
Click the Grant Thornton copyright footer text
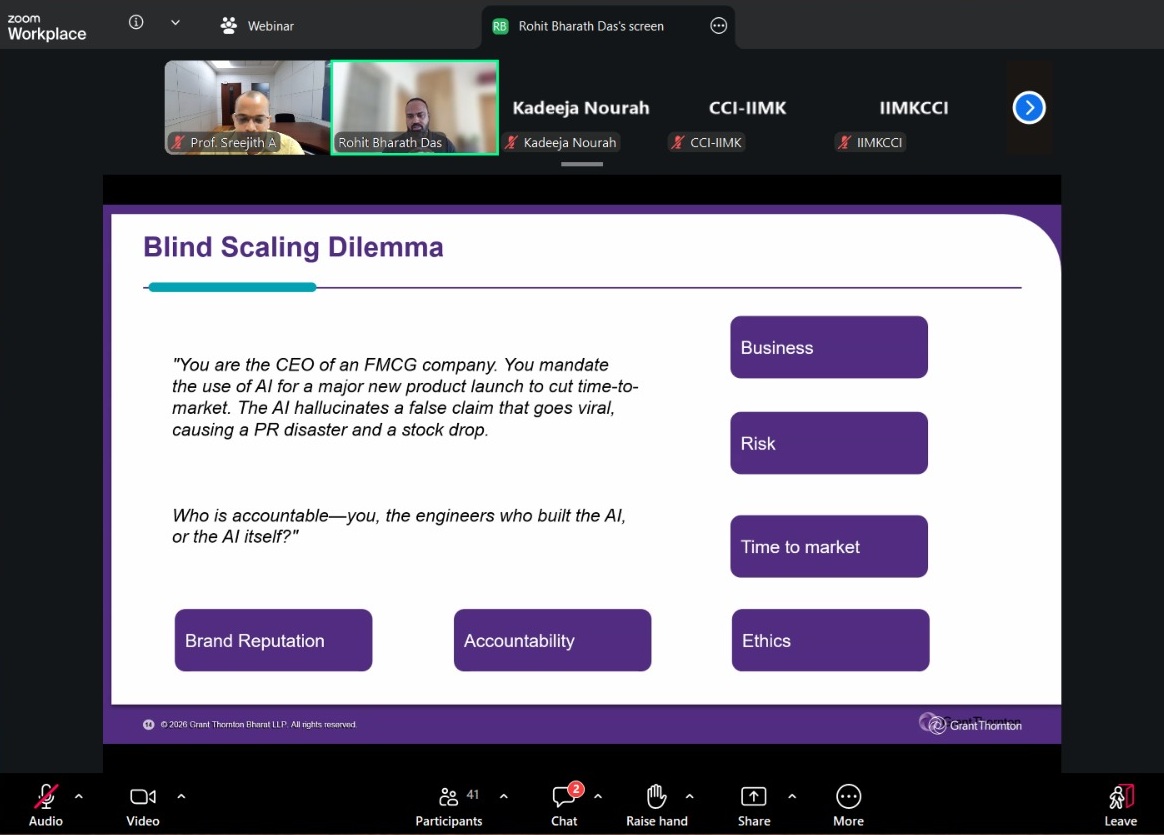tap(258, 724)
